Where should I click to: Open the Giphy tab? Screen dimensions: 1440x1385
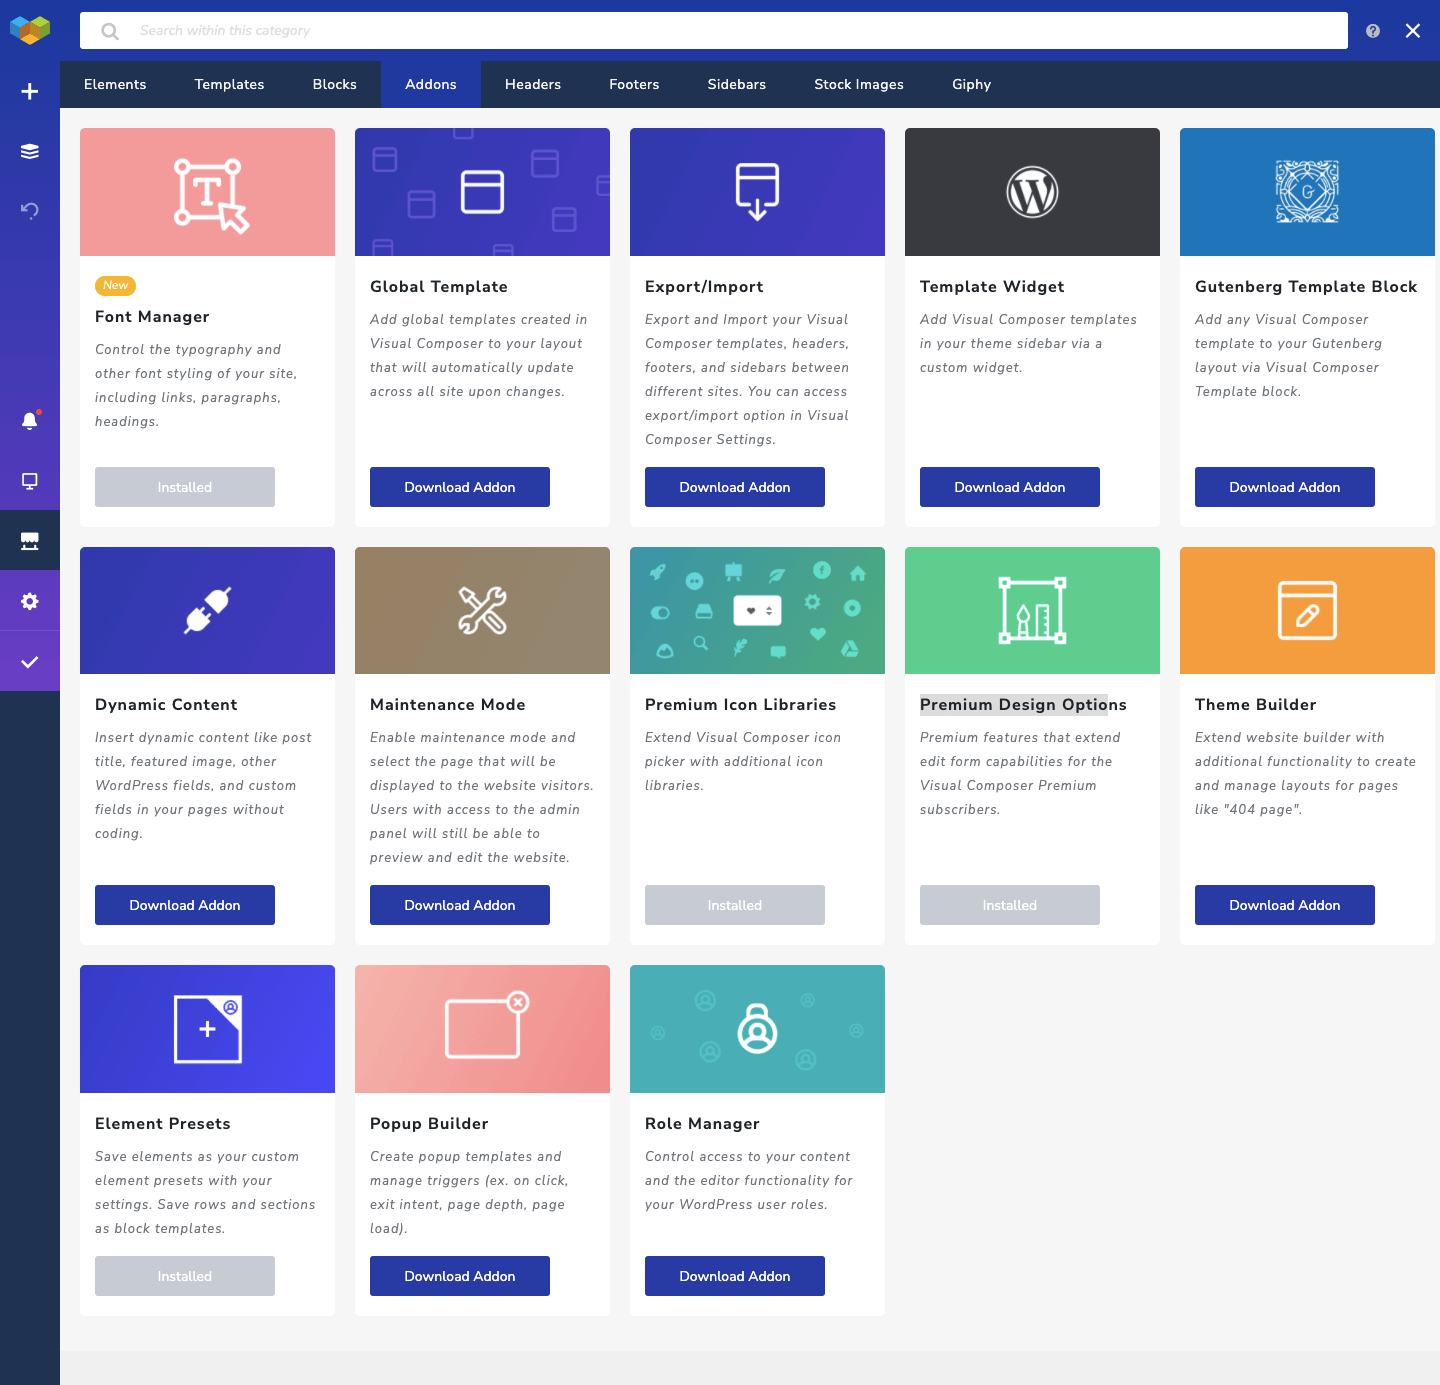click(x=971, y=85)
